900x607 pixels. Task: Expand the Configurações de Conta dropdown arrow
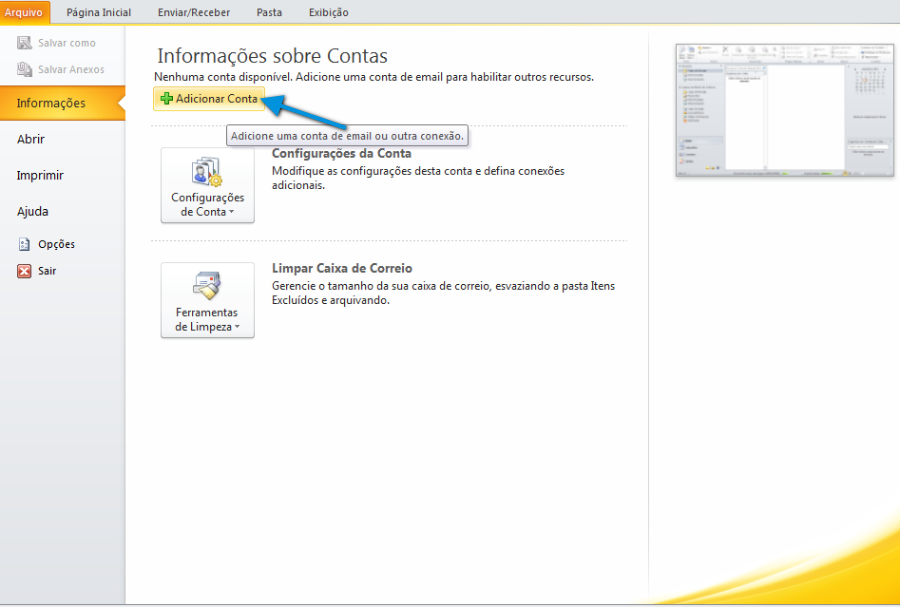(231, 212)
